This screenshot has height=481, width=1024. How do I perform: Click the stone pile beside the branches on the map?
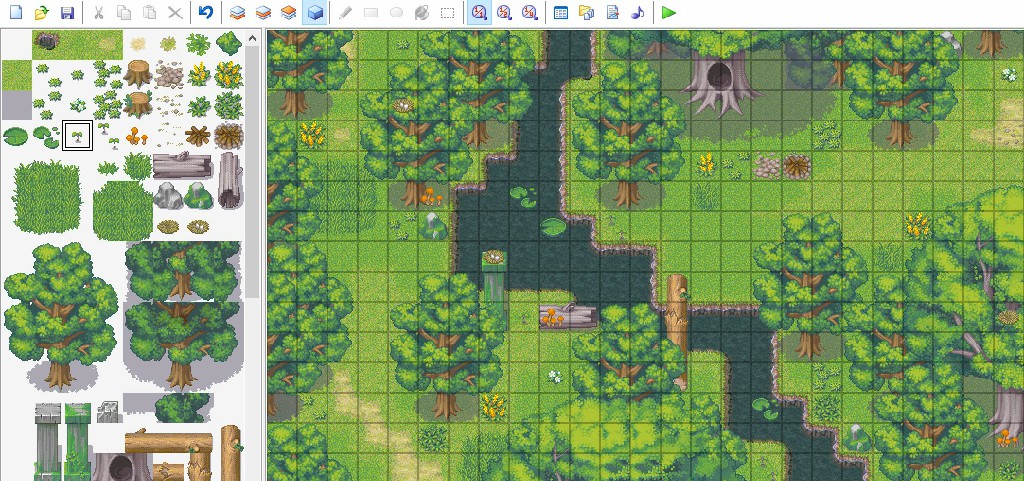(767, 166)
